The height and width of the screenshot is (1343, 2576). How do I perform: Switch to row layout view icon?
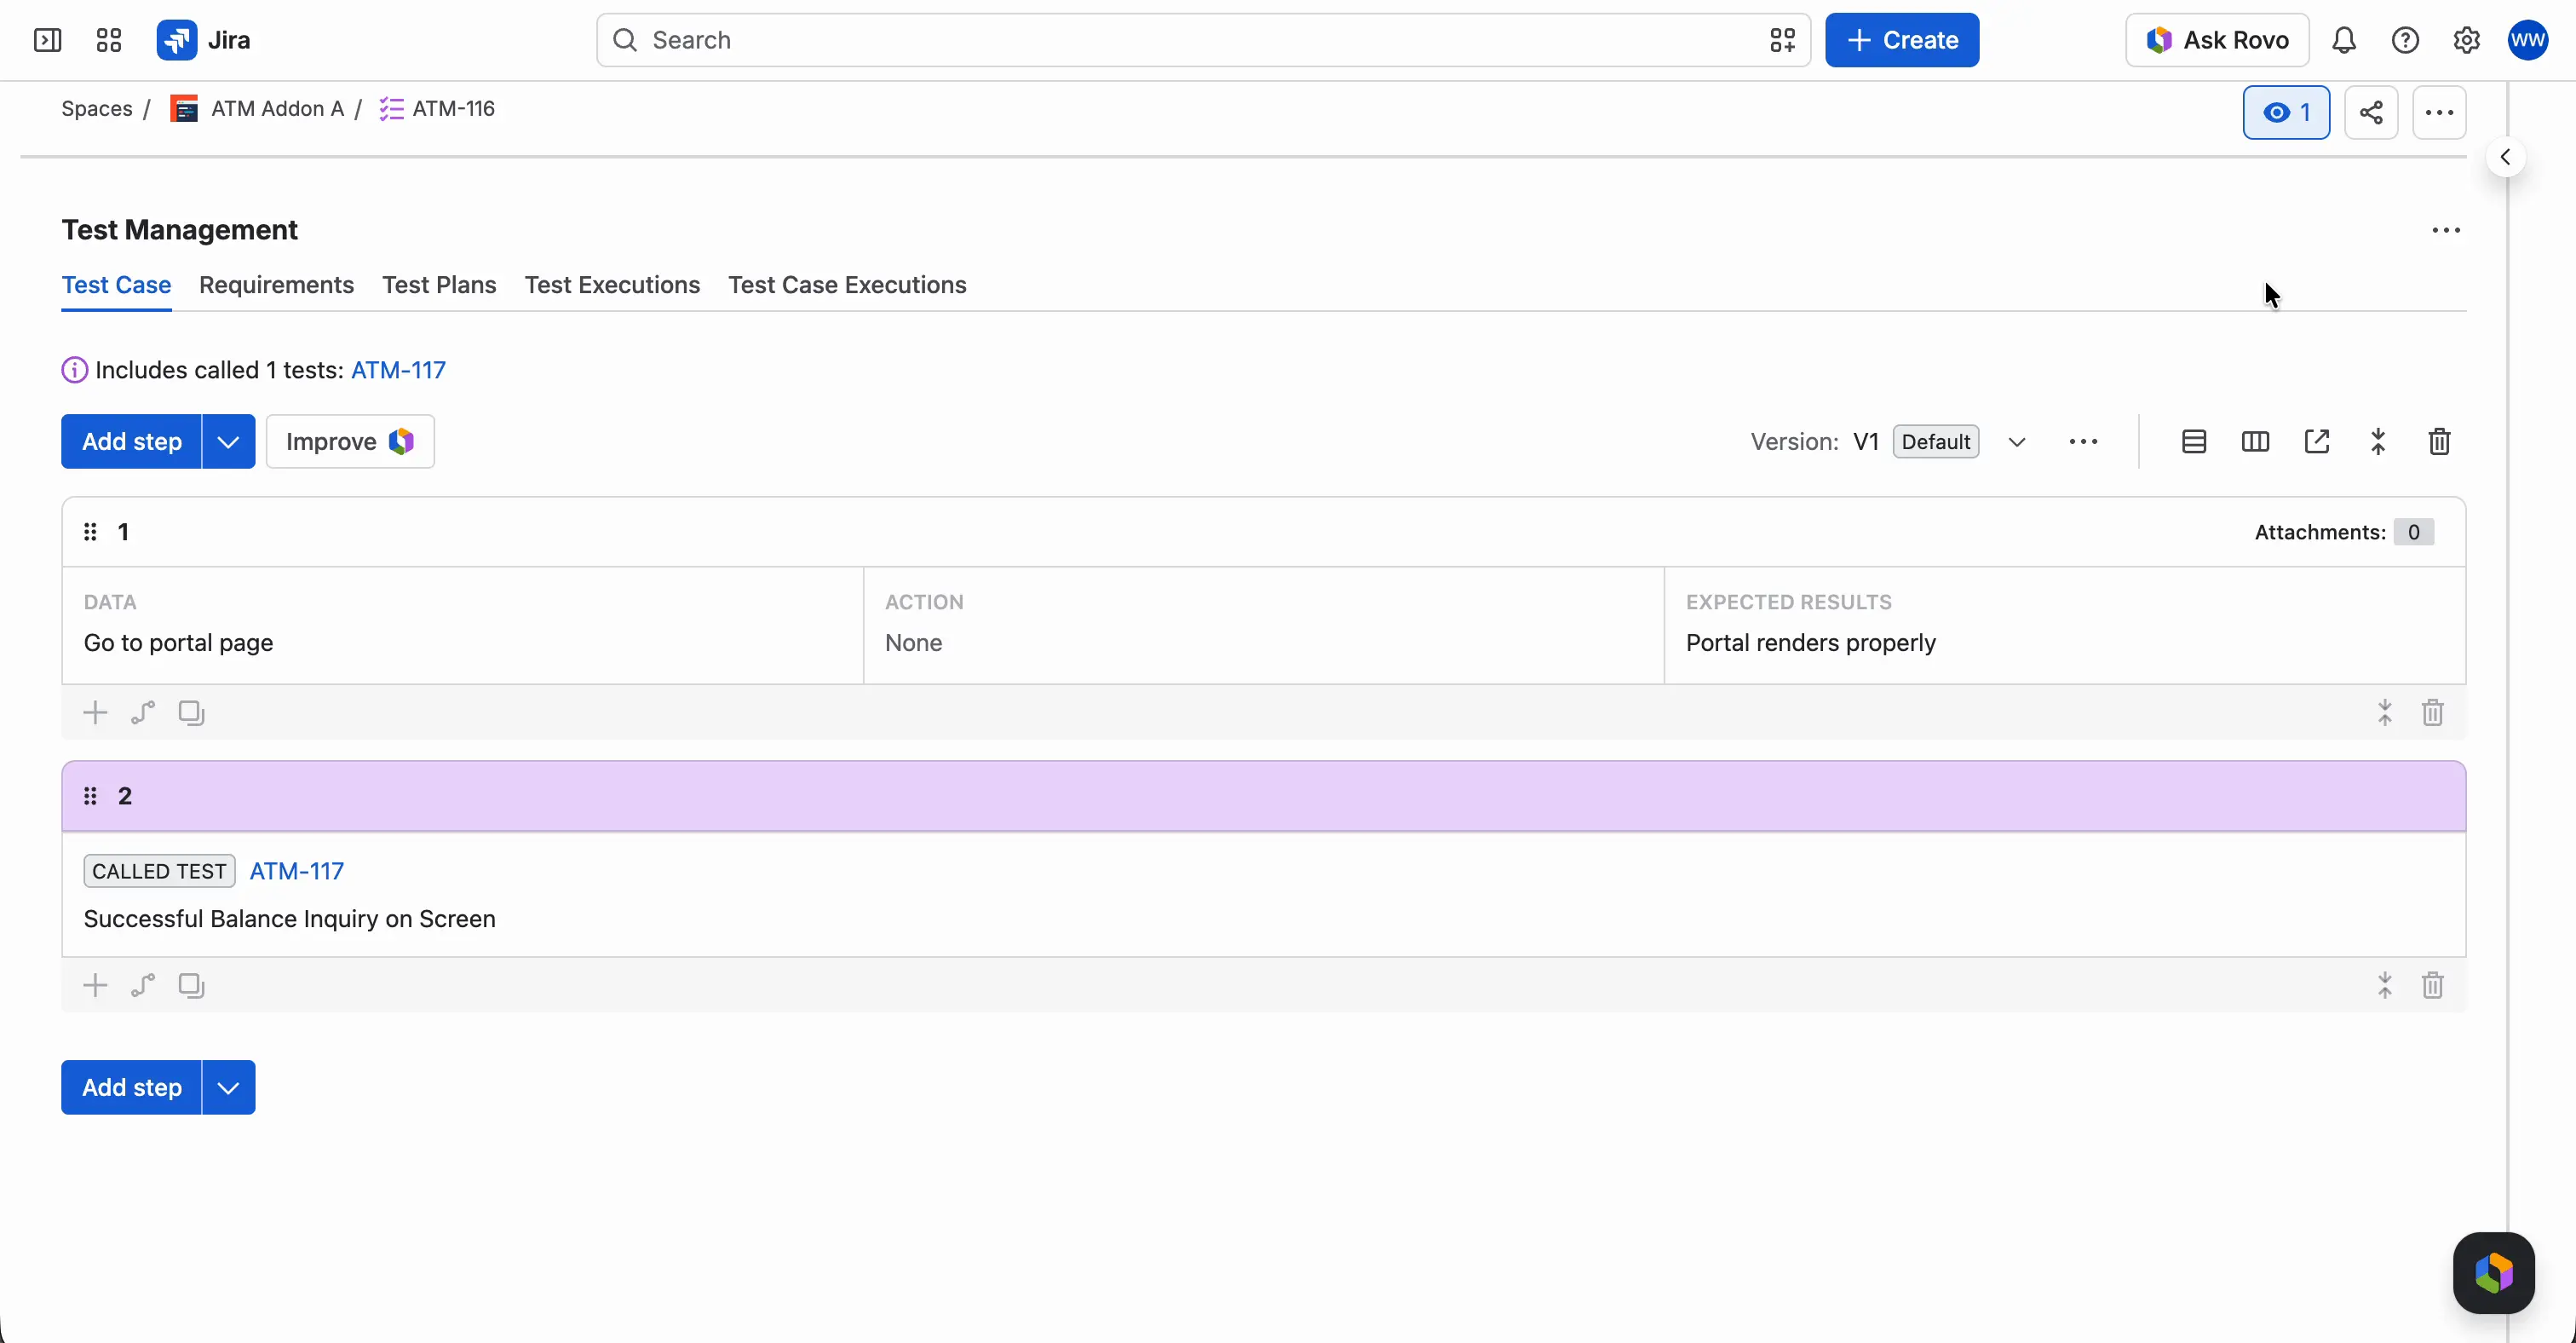tap(2194, 441)
